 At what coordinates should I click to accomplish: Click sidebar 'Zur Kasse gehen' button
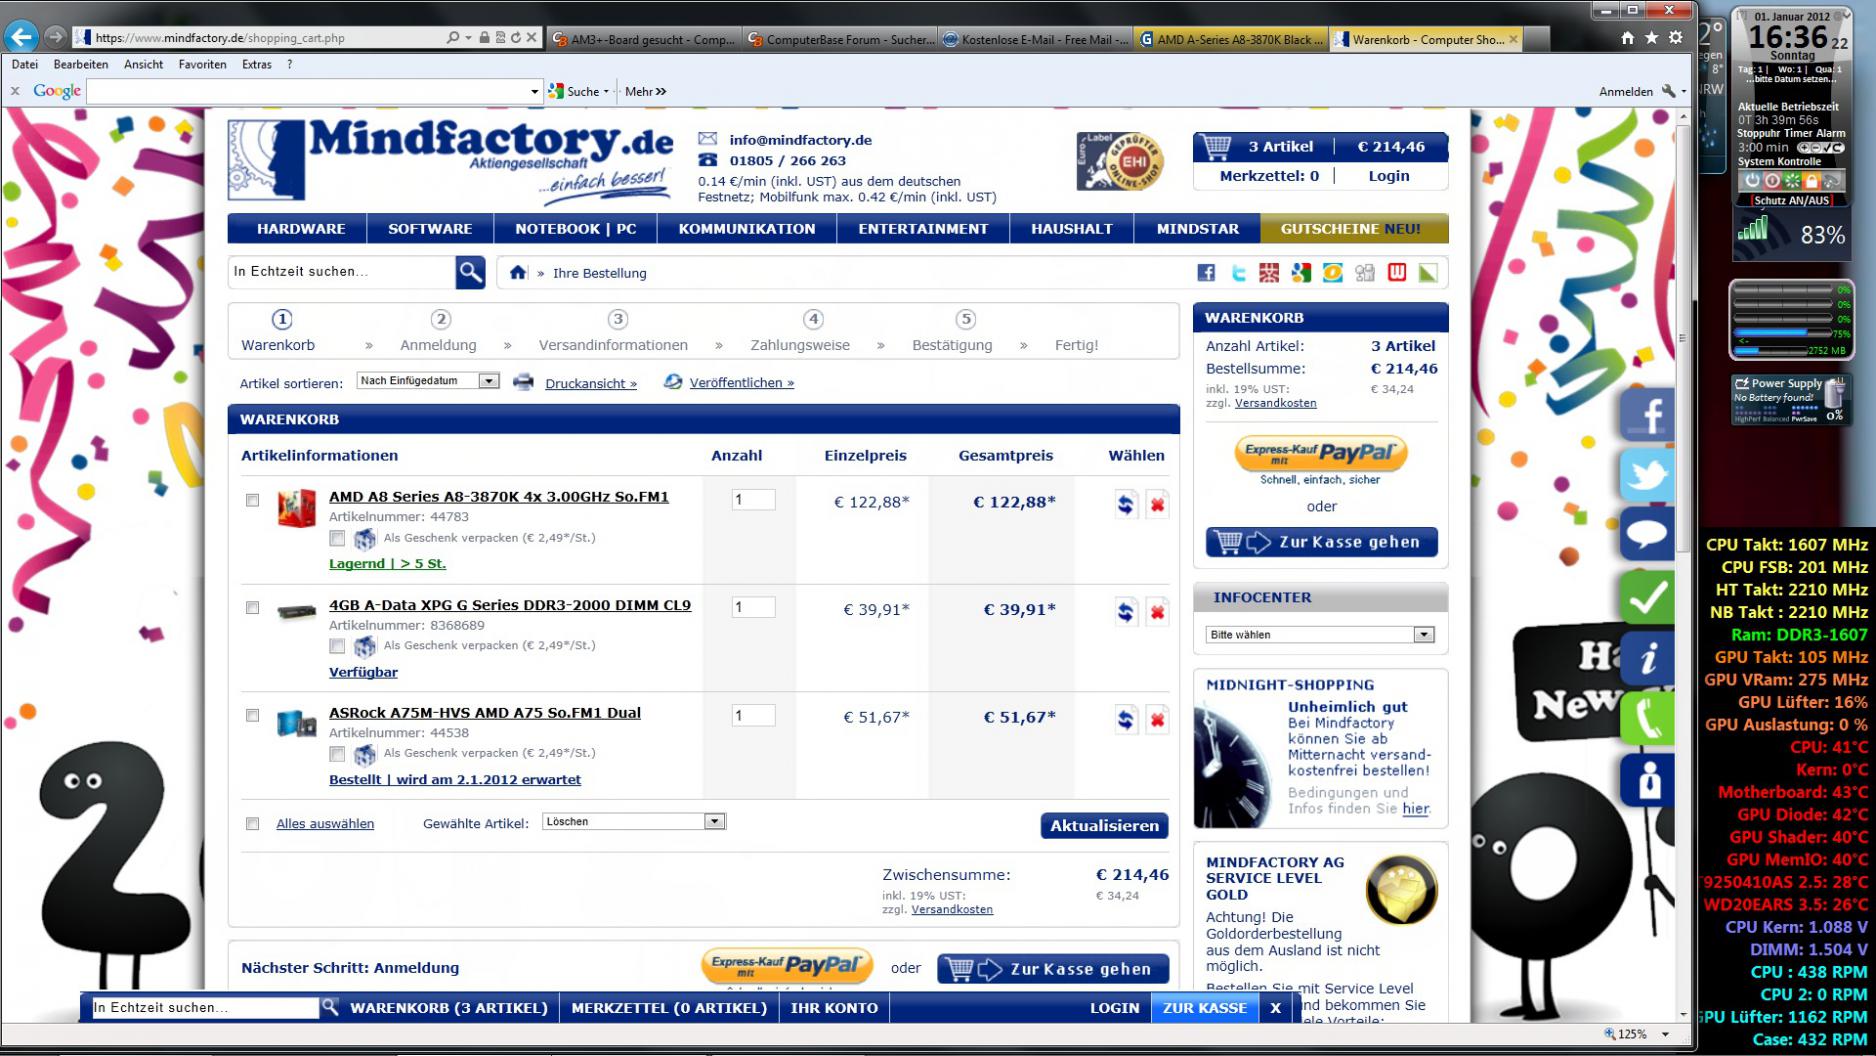point(1321,542)
